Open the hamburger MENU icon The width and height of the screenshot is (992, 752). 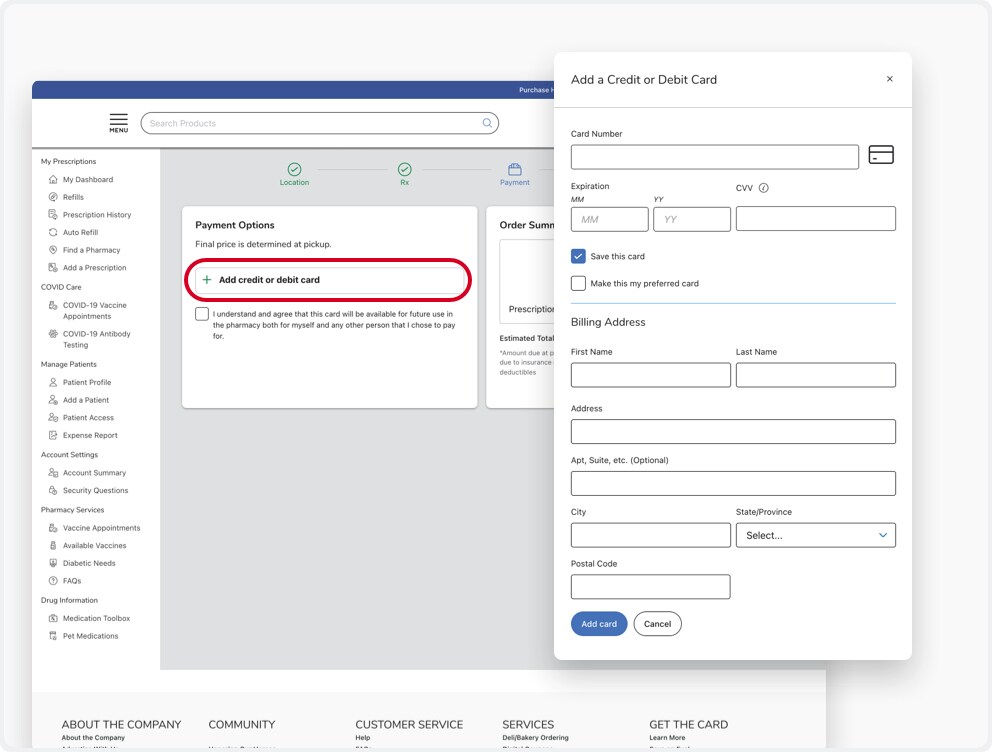coord(118,123)
